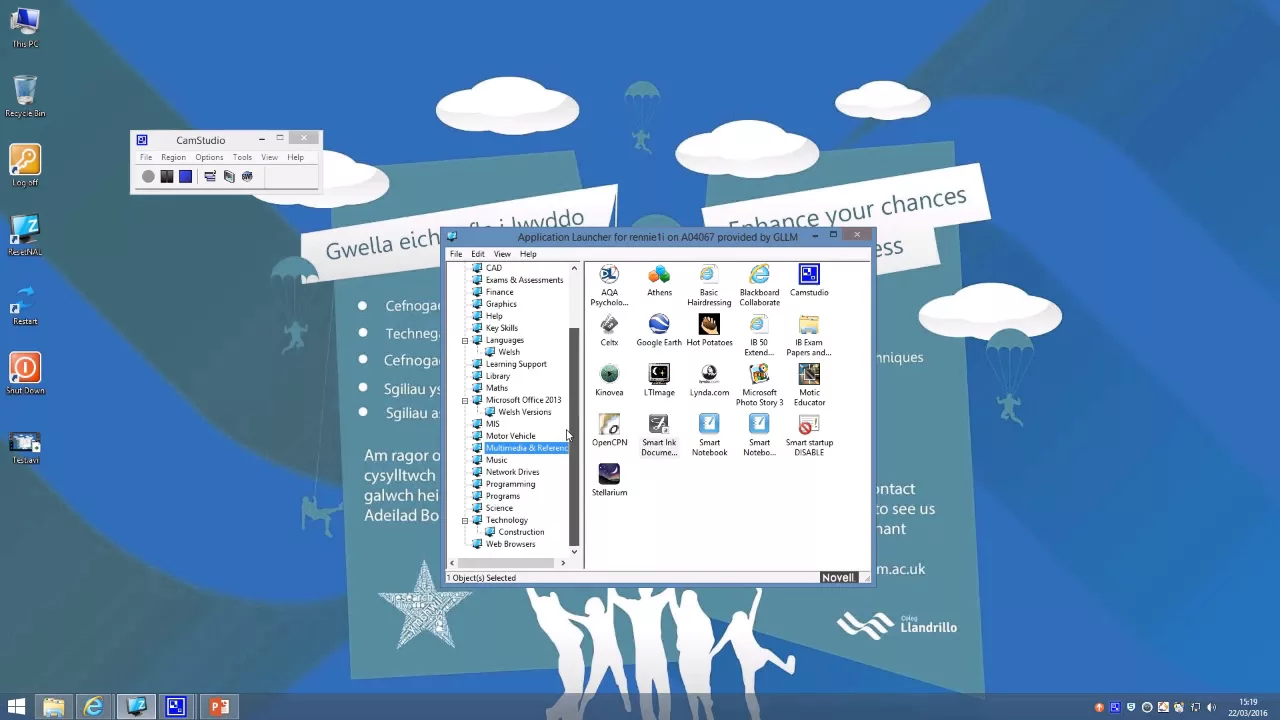Open the Celtx application icon
The width and height of the screenshot is (1280, 720).
(x=609, y=331)
